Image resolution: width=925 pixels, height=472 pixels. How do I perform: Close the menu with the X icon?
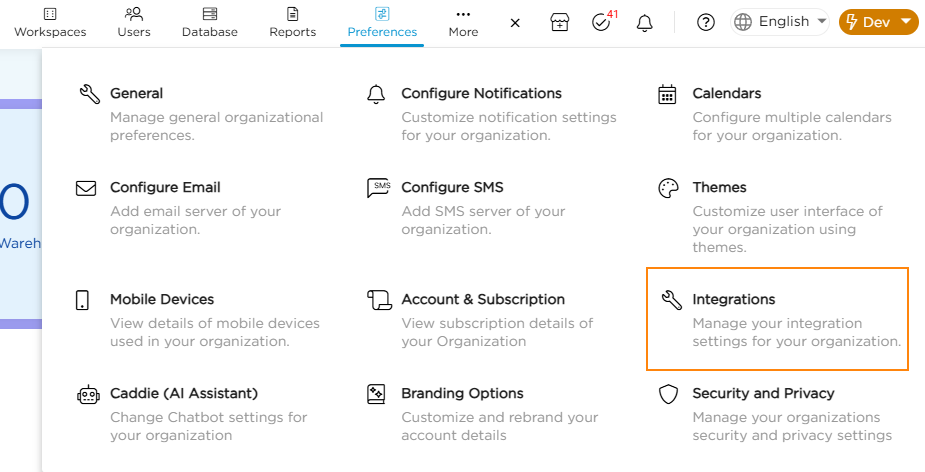515,22
